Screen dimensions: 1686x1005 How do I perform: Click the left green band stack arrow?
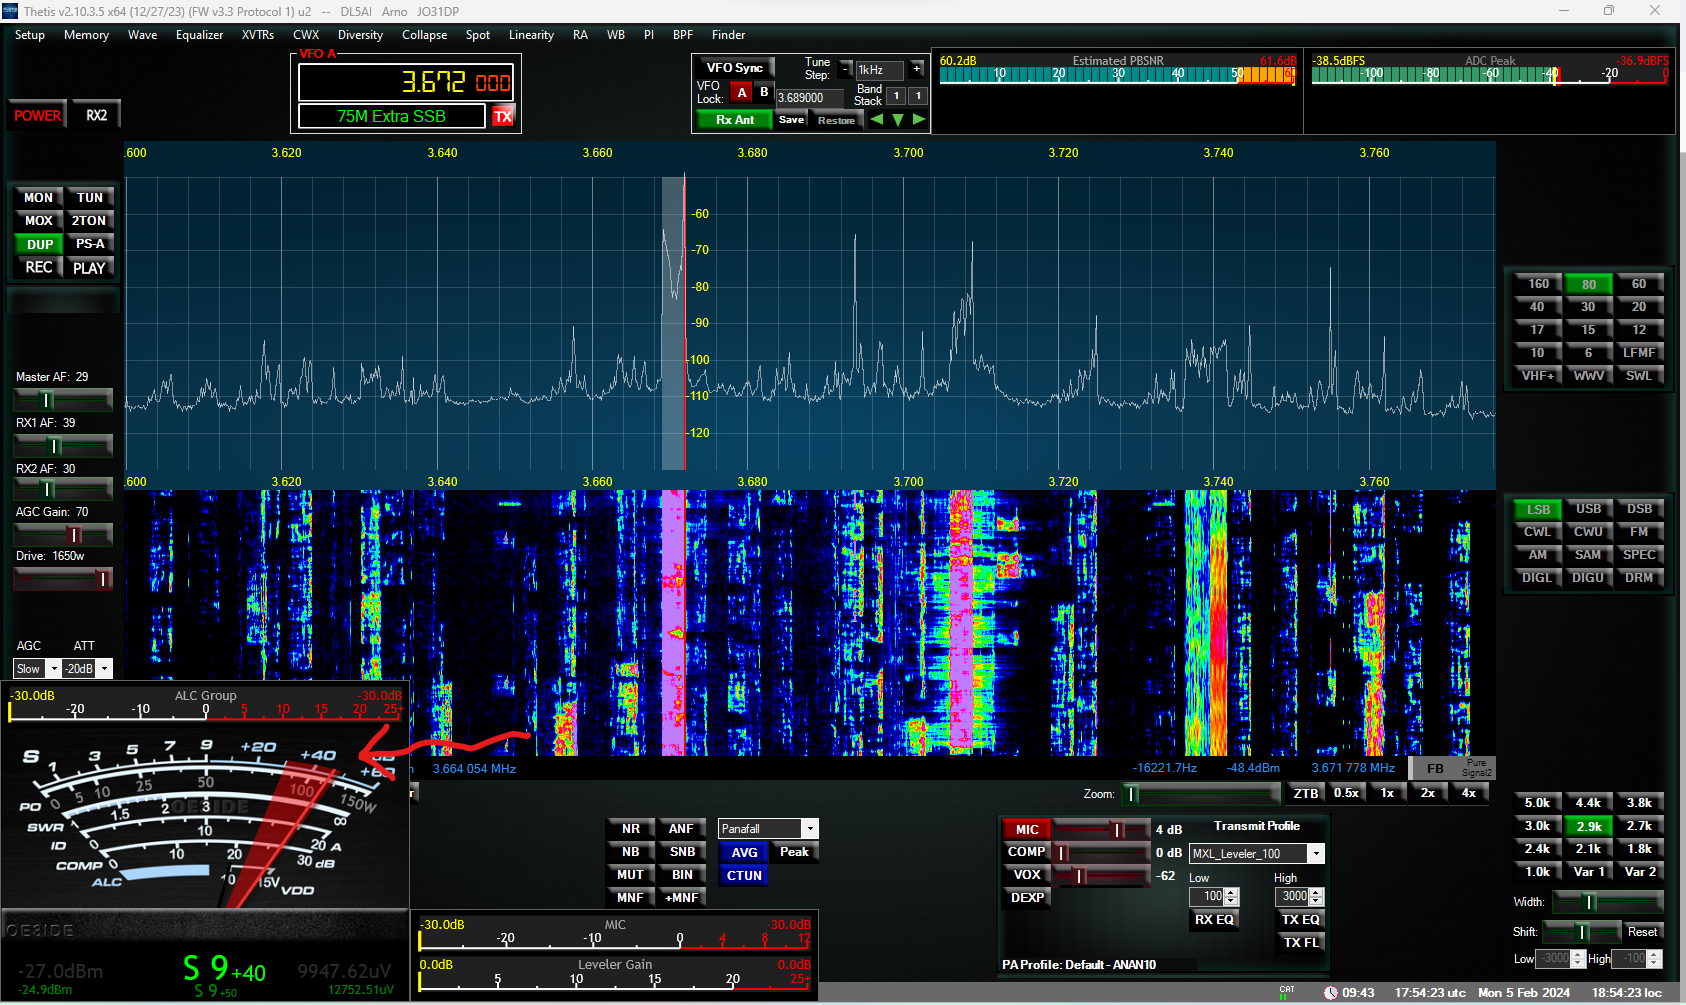(877, 119)
